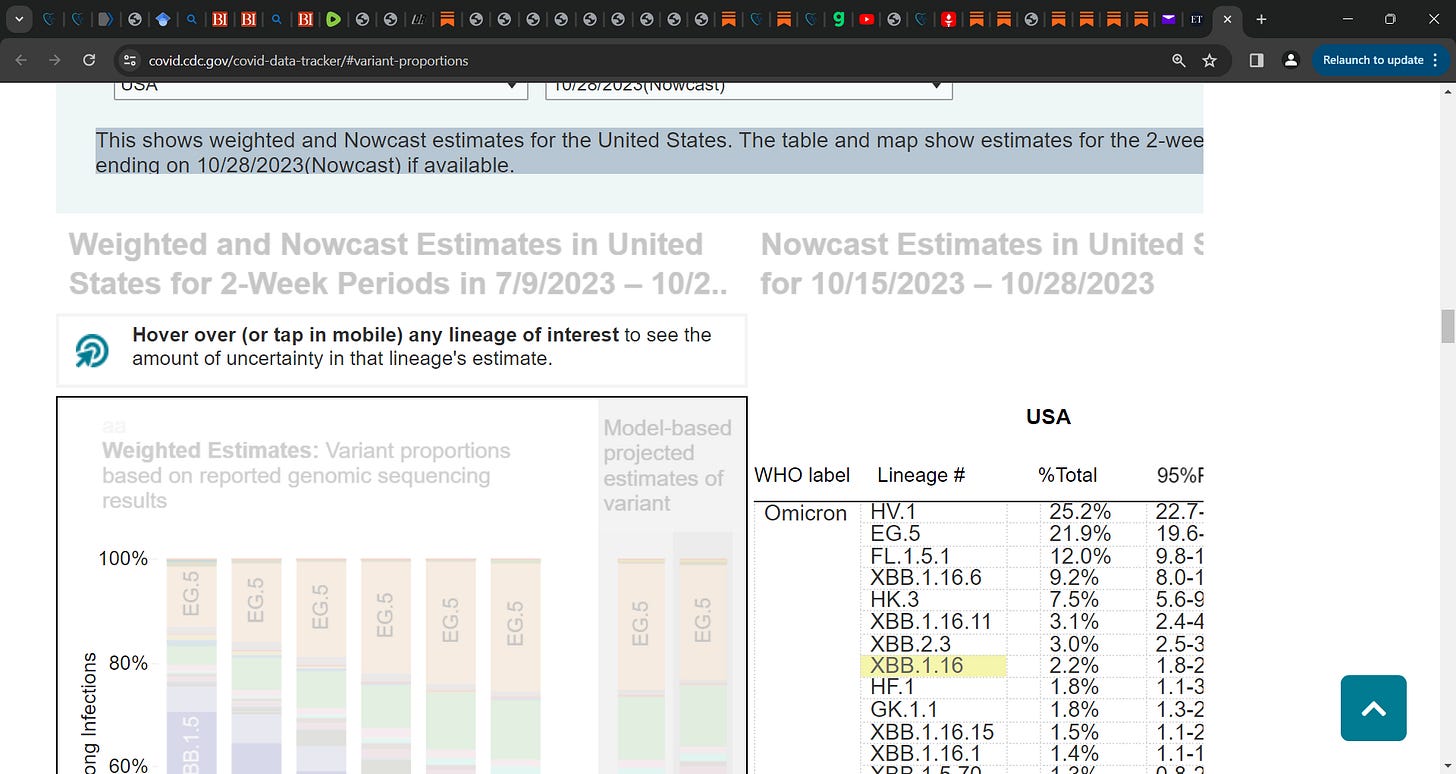Click Relaunch to update button
1456x774 pixels.
[1379, 60]
